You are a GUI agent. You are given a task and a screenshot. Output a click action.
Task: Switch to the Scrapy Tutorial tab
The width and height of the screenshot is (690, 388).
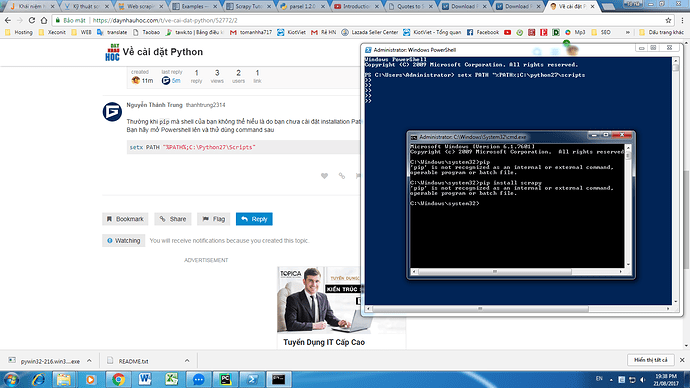coord(249,7)
